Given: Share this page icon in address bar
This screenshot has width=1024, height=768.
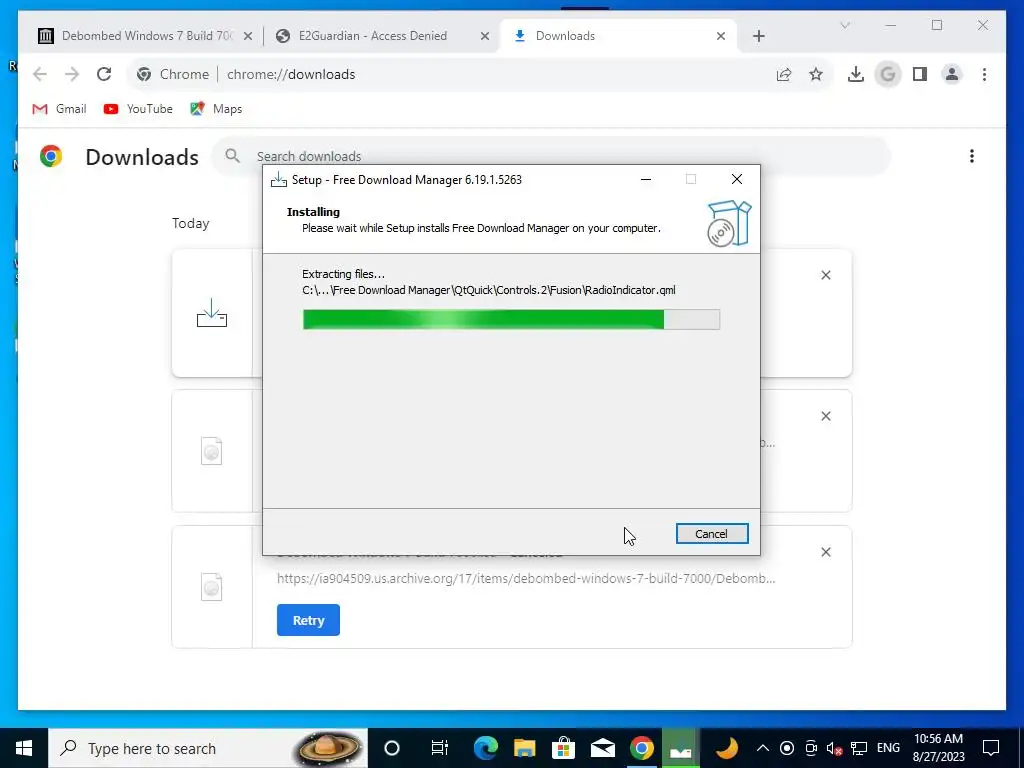Looking at the screenshot, I should (x=784, y=74).
